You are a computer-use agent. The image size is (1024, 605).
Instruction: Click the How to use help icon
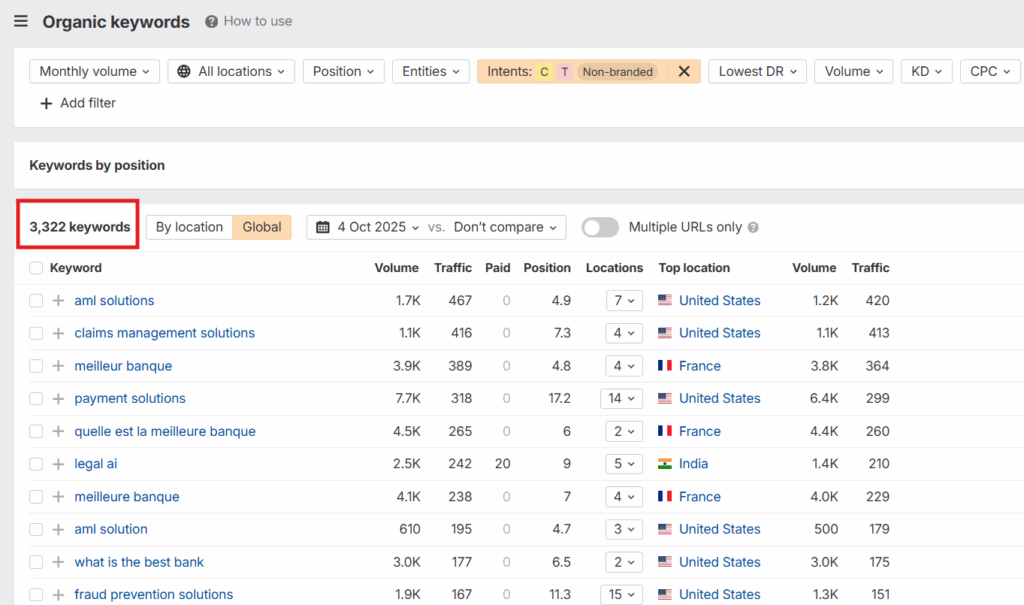[x=211, y=21]
